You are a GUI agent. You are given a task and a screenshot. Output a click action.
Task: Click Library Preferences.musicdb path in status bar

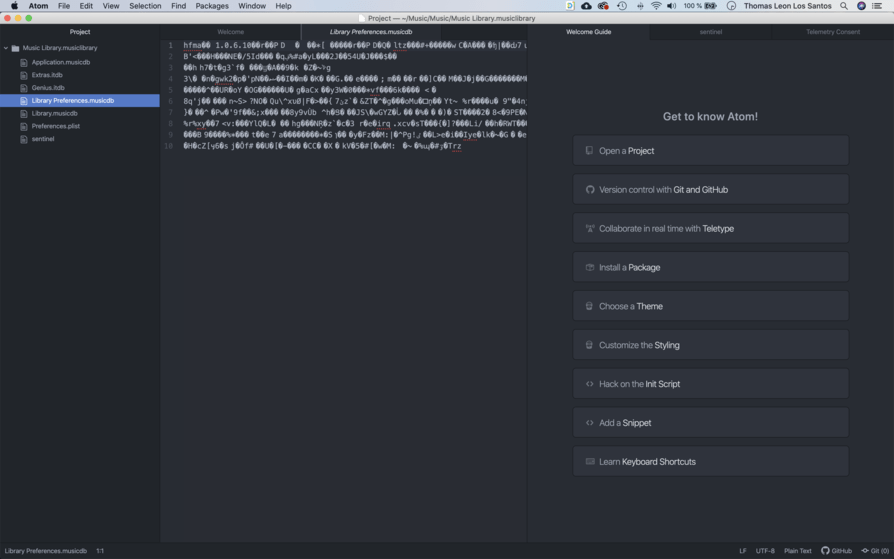(x=46, y=551)
